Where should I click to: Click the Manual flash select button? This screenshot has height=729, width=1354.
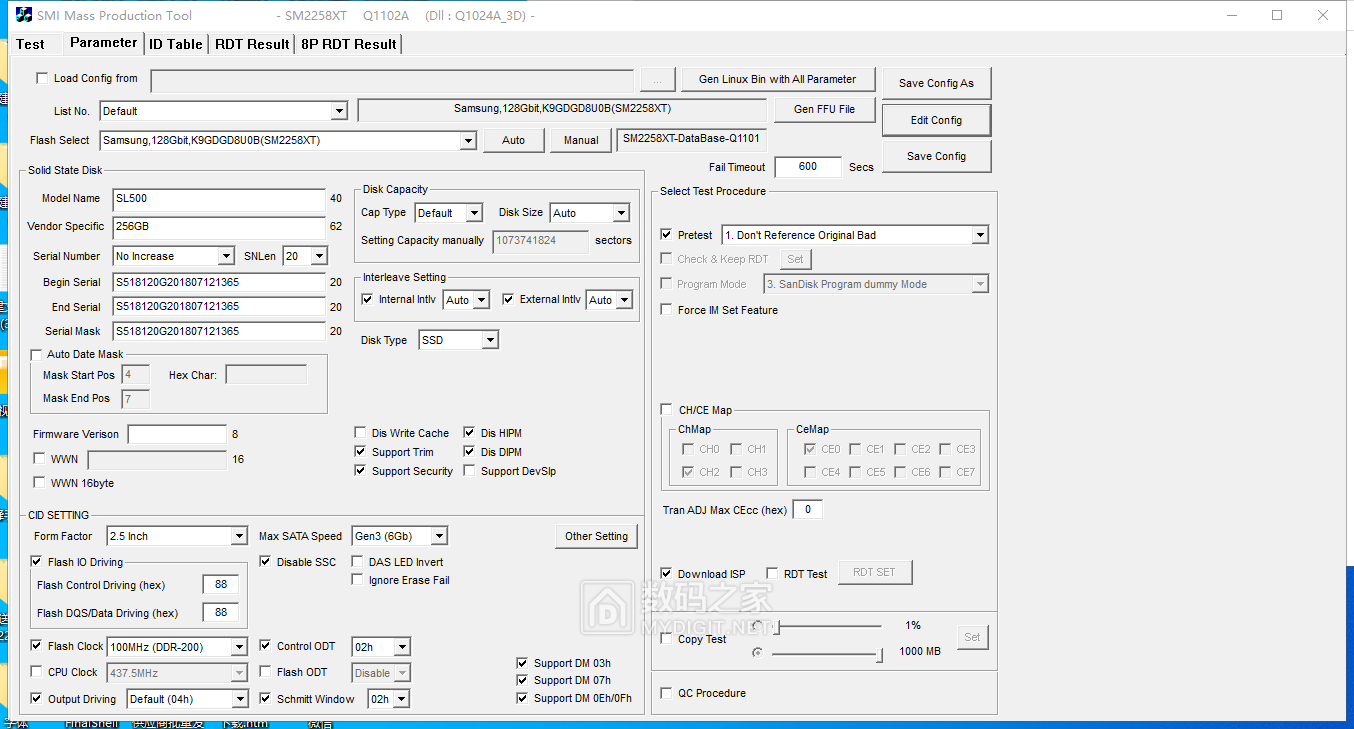pos(581,140)
